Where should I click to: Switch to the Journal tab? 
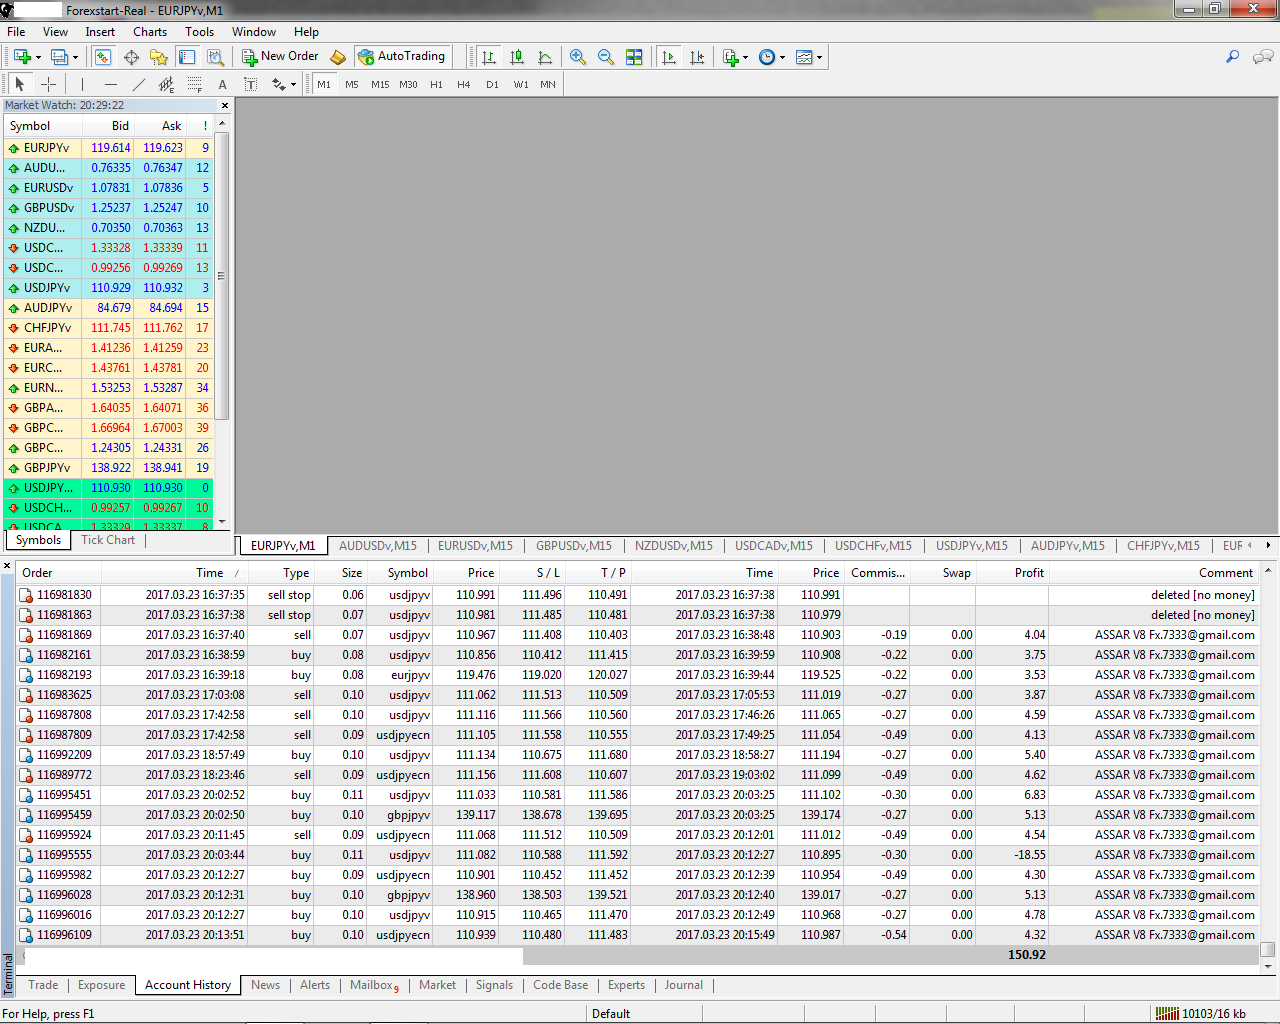coord(683,985)
